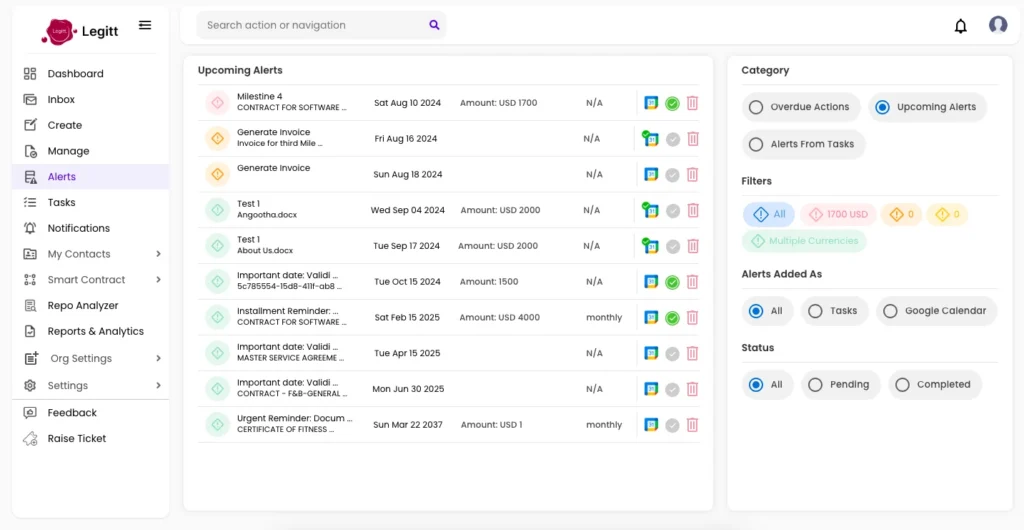
Task: Click the Legitt logo
Action: point(80,31)
